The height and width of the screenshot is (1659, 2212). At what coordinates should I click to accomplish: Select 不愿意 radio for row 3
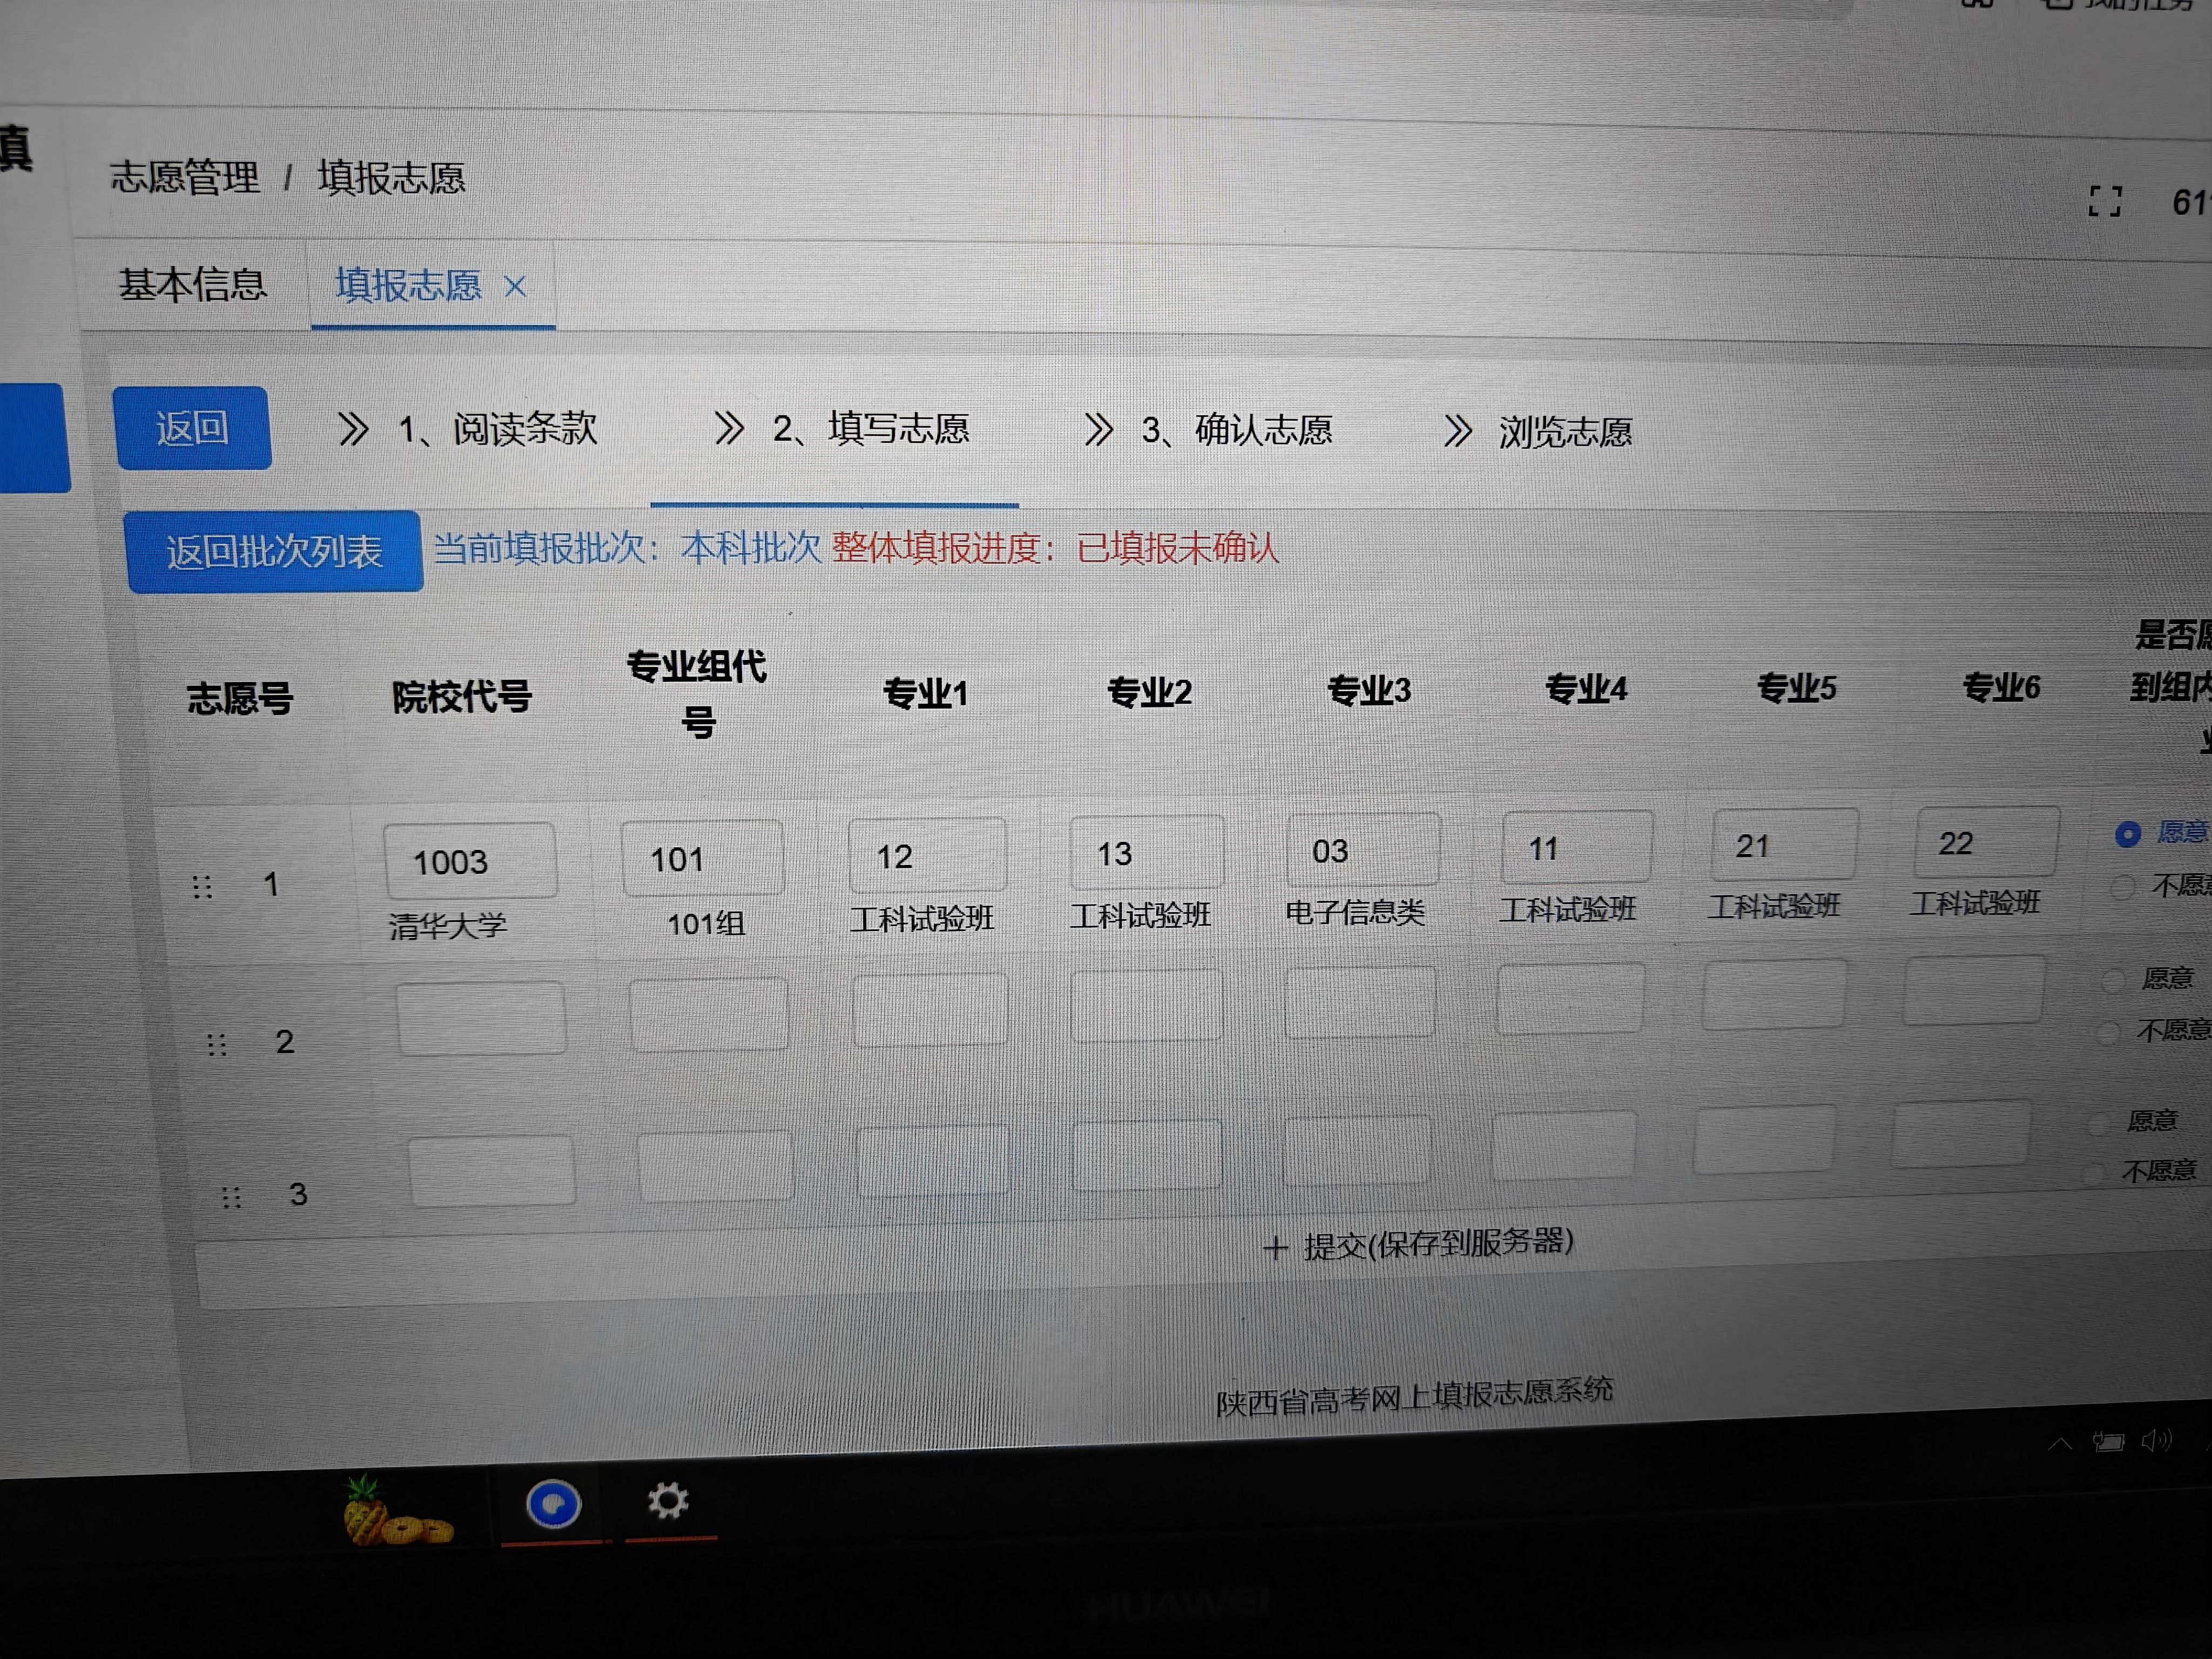point(2093,1174)
